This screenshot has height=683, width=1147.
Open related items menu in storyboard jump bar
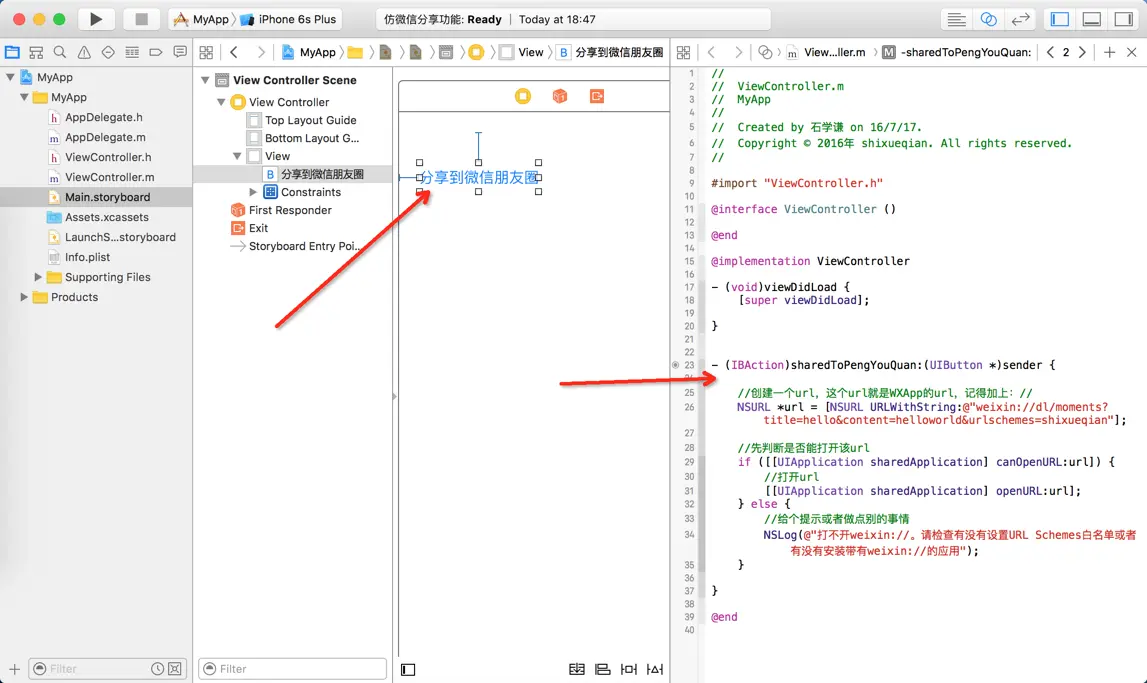coord(206,52)
